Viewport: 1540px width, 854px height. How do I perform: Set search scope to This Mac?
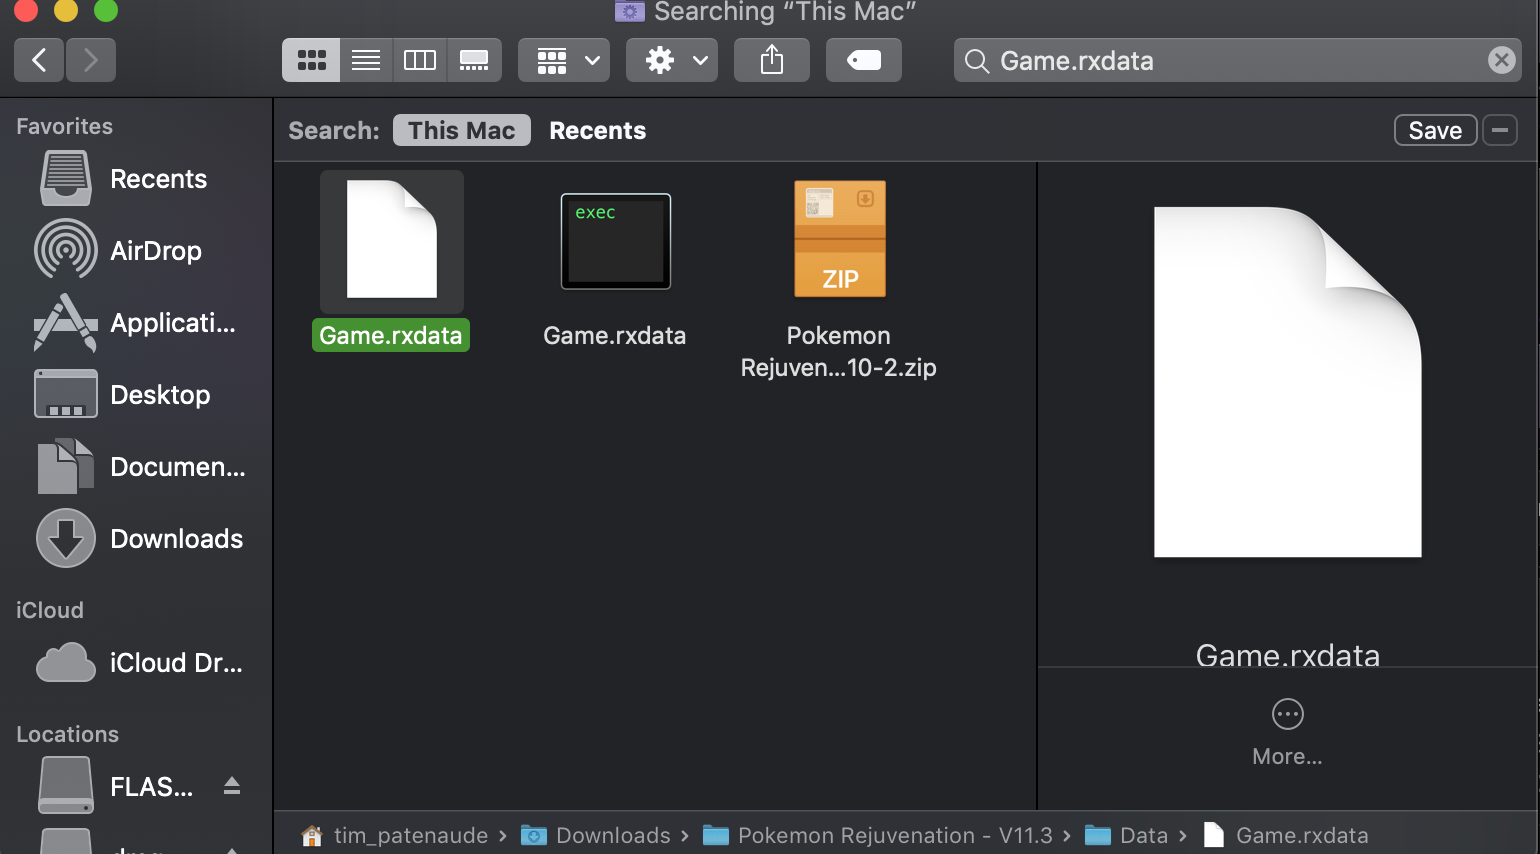[x=461, y=131]
